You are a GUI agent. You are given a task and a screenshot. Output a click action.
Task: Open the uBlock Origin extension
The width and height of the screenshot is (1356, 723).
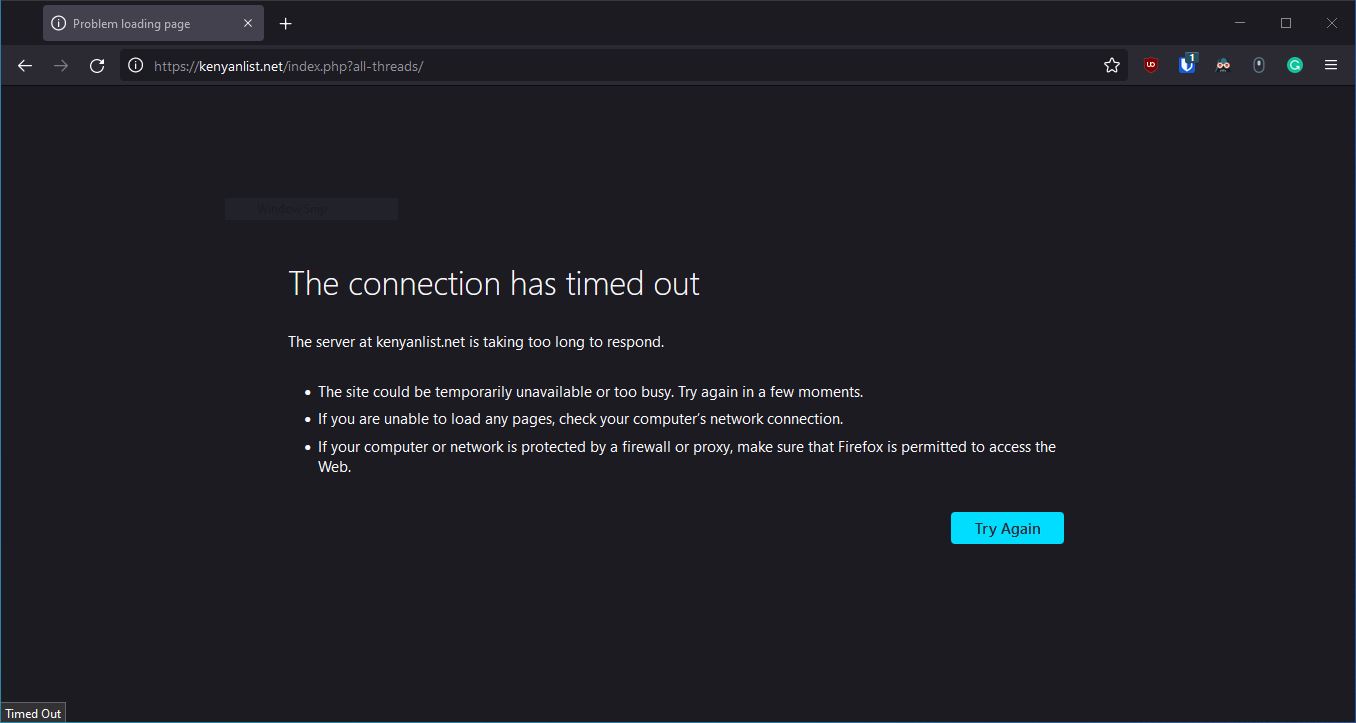(x=1151, y=66)
